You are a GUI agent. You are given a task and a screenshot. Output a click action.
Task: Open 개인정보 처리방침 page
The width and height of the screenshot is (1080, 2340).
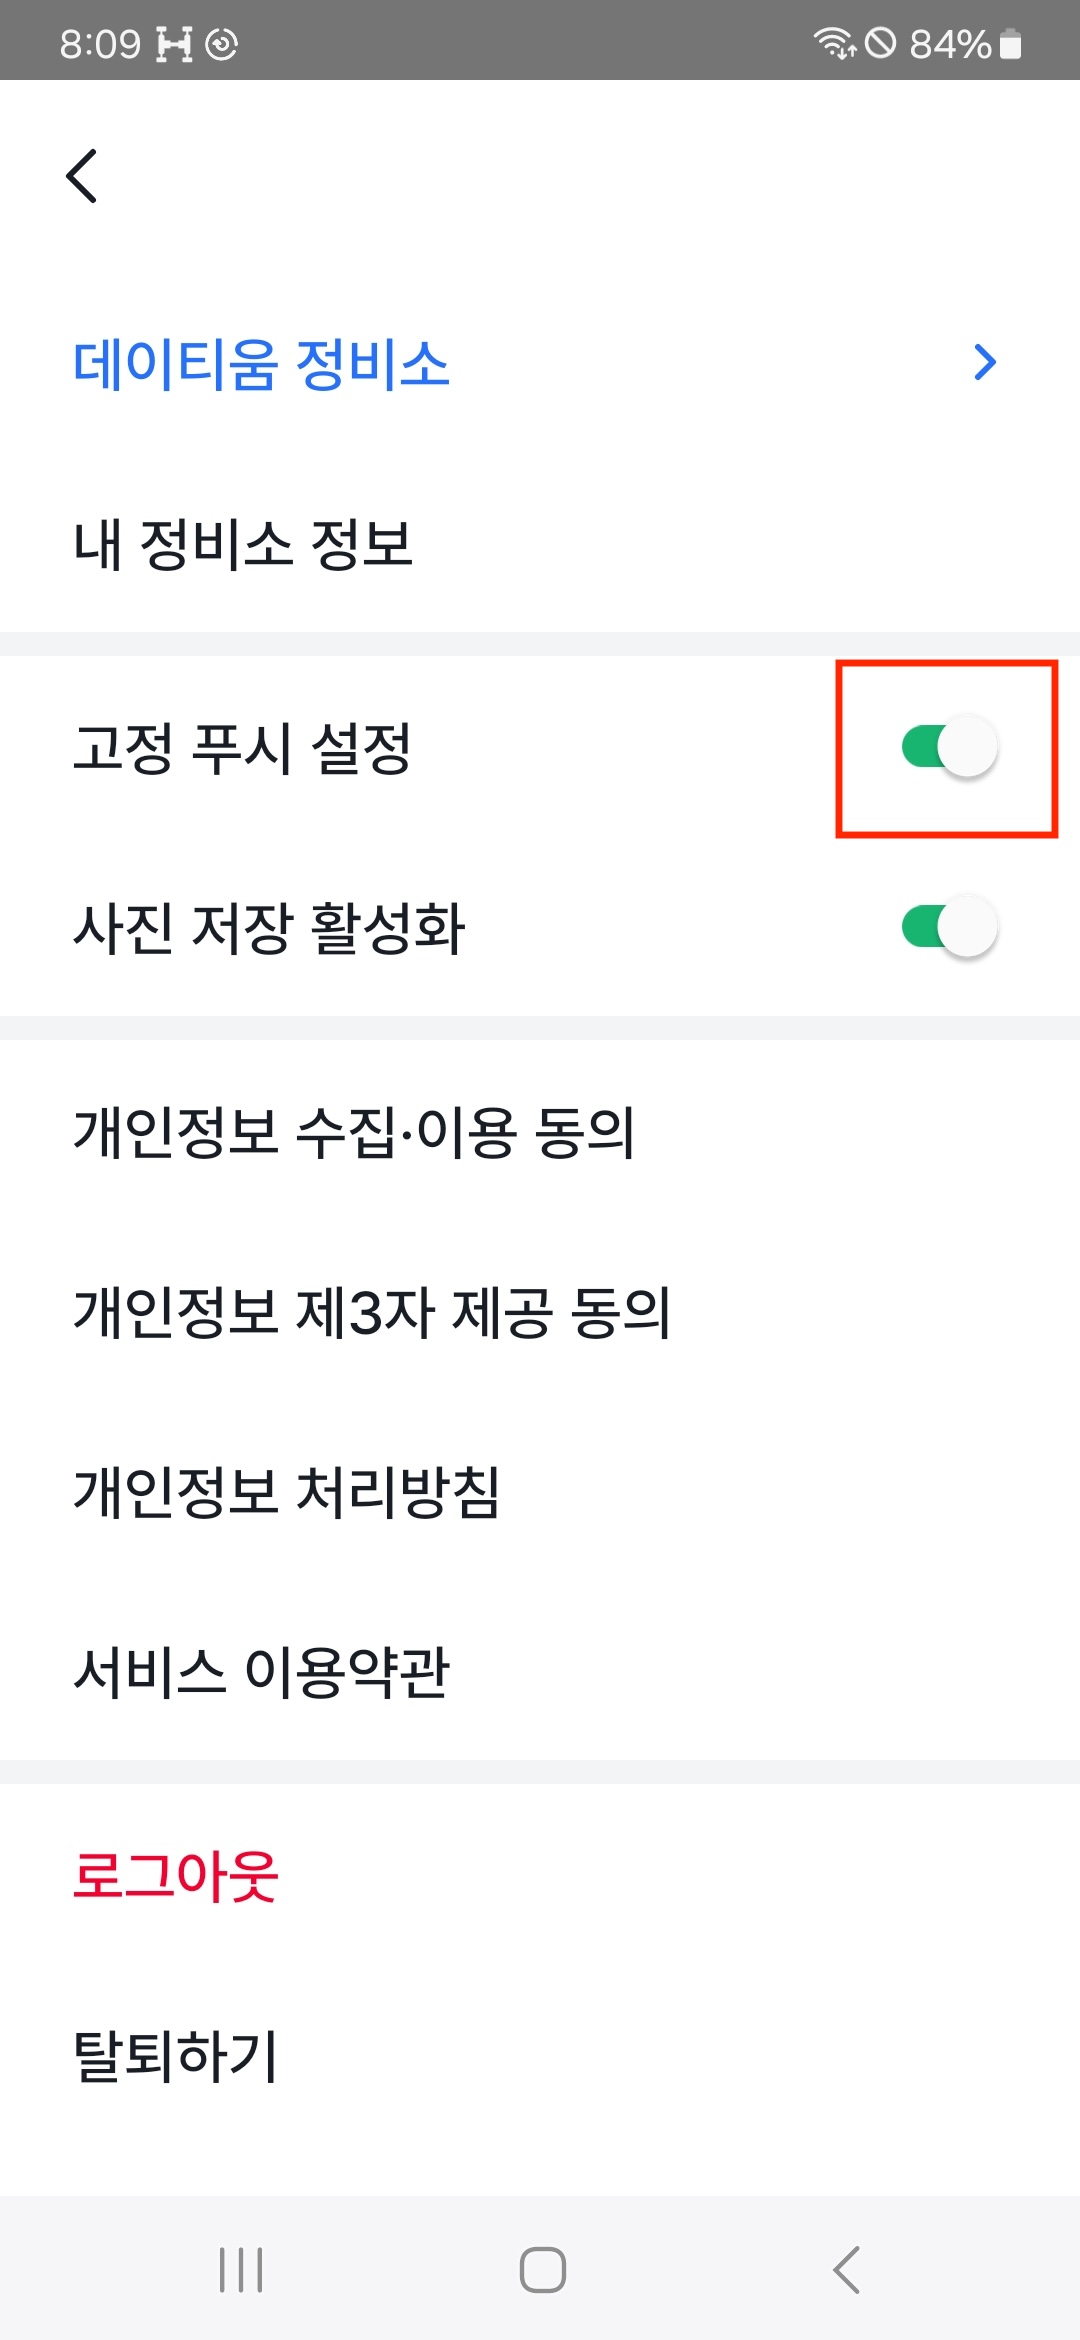tap(286, 1493)
